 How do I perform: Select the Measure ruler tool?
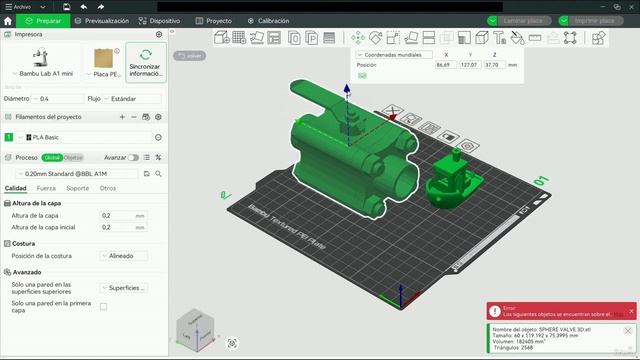pos(535,38)
